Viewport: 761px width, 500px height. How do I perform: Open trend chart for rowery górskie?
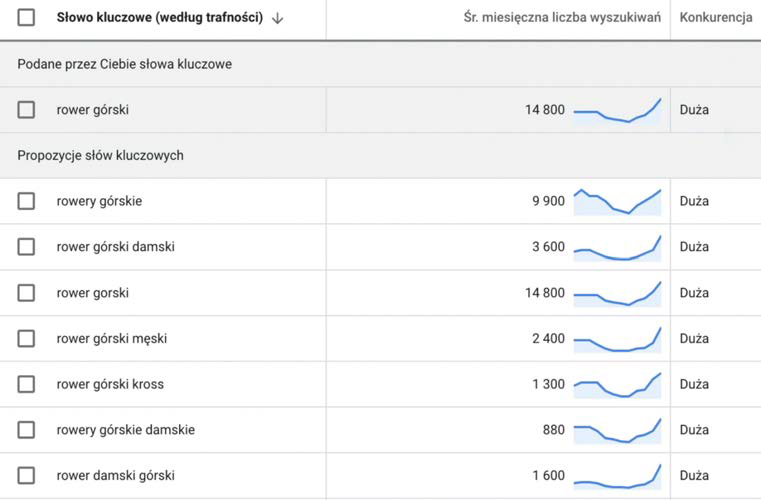tap(617, 201)
